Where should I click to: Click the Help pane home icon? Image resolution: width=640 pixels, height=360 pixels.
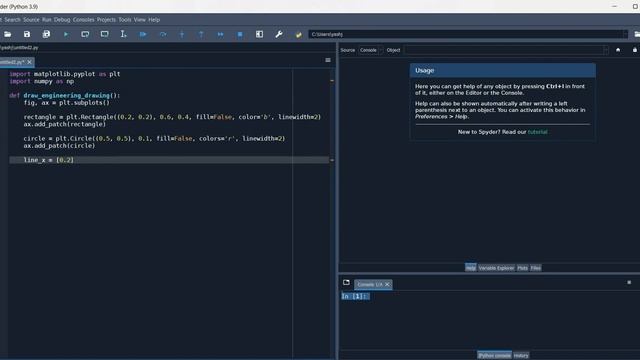click(x=618, y=50)
